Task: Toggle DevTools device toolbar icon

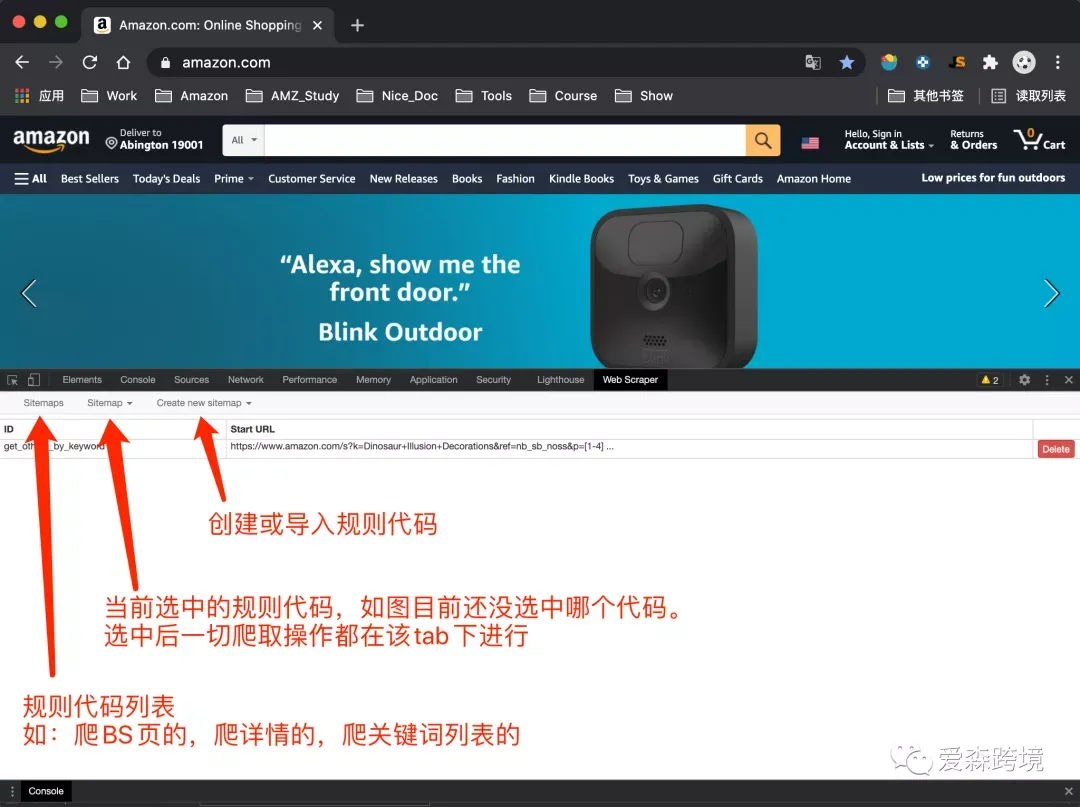Action: point(34,380)
